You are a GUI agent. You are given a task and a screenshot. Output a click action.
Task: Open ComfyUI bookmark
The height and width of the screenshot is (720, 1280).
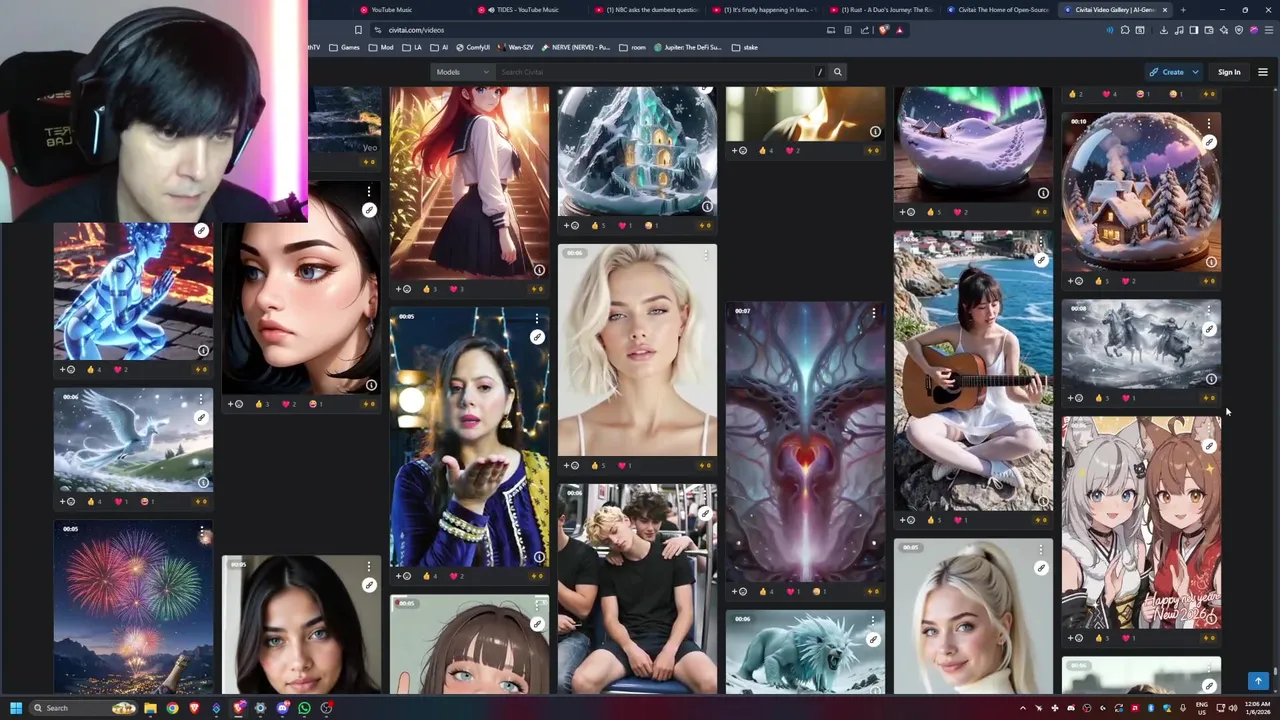pyautogui.click(x=473, y=47)
